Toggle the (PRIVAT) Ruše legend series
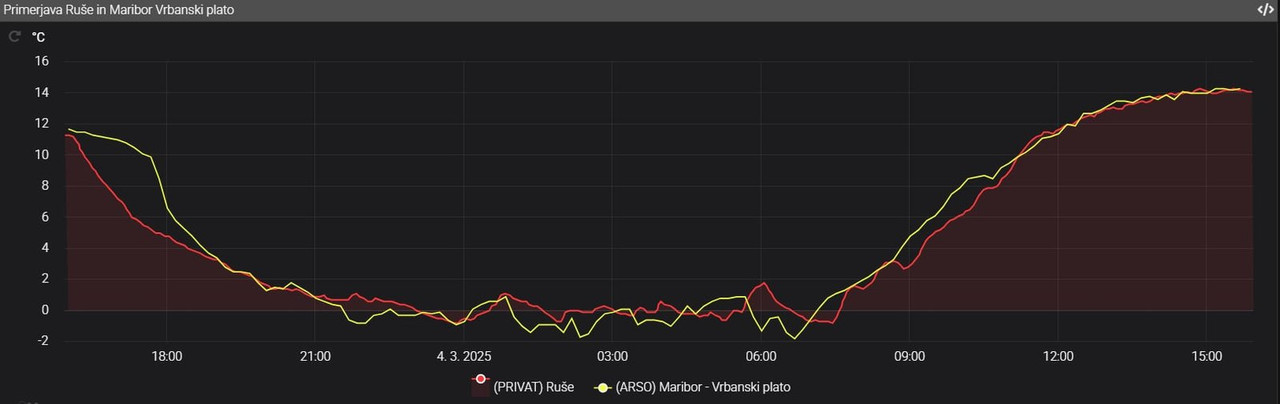The height and width of the screenshot is (404, 1280). [x=523, y=387]
